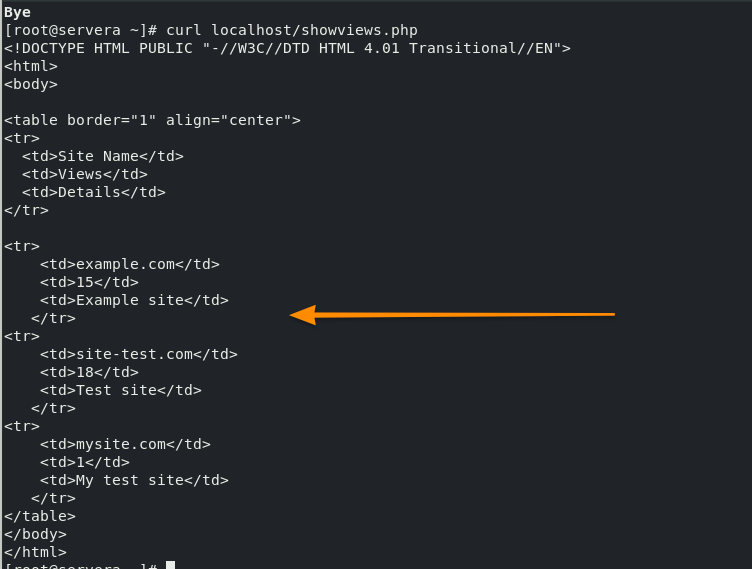Screen dimensions: 752x569
Task: Click the orange arrow annotation
Action: [452, 315]
